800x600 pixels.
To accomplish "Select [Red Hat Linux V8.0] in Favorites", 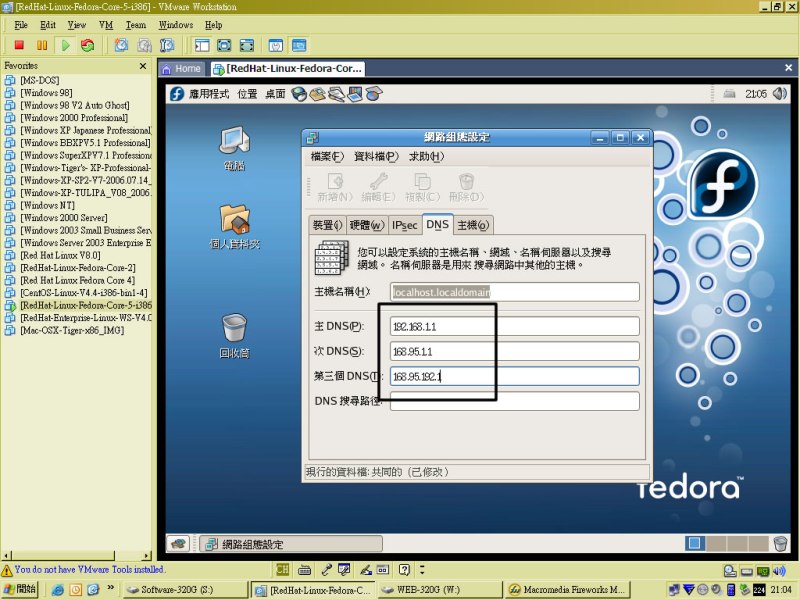I will 60,255.
